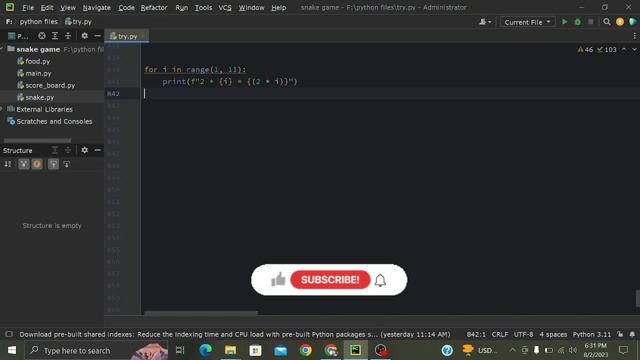Open food.py in the project tree
The height and width of the screenshot is (360, 640).
pyautogui.click(x=33, y=61)
